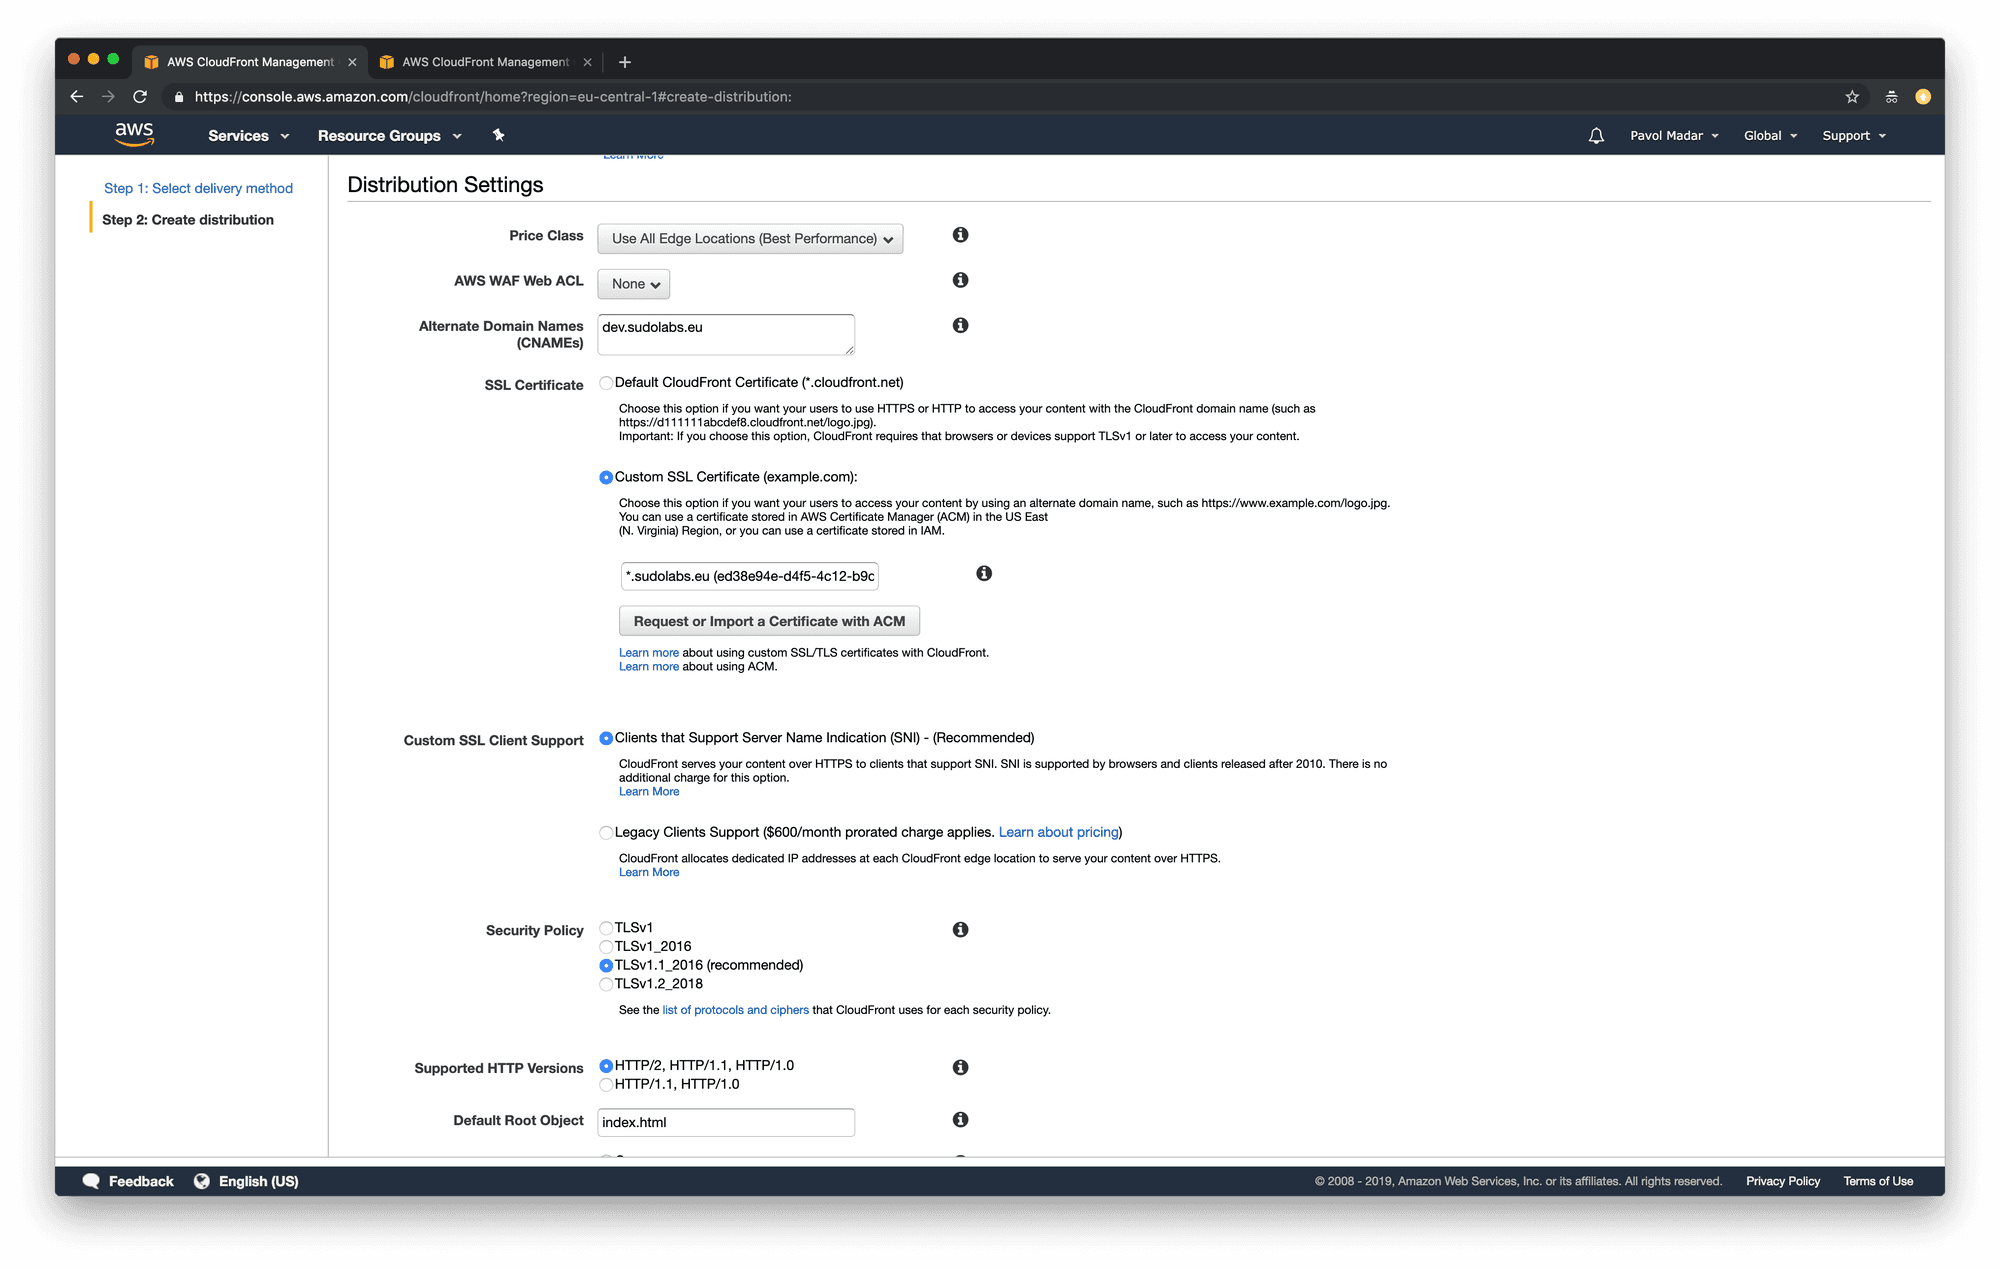Switch to the first AWS CloudFront tab

click(x=250, y=62)
